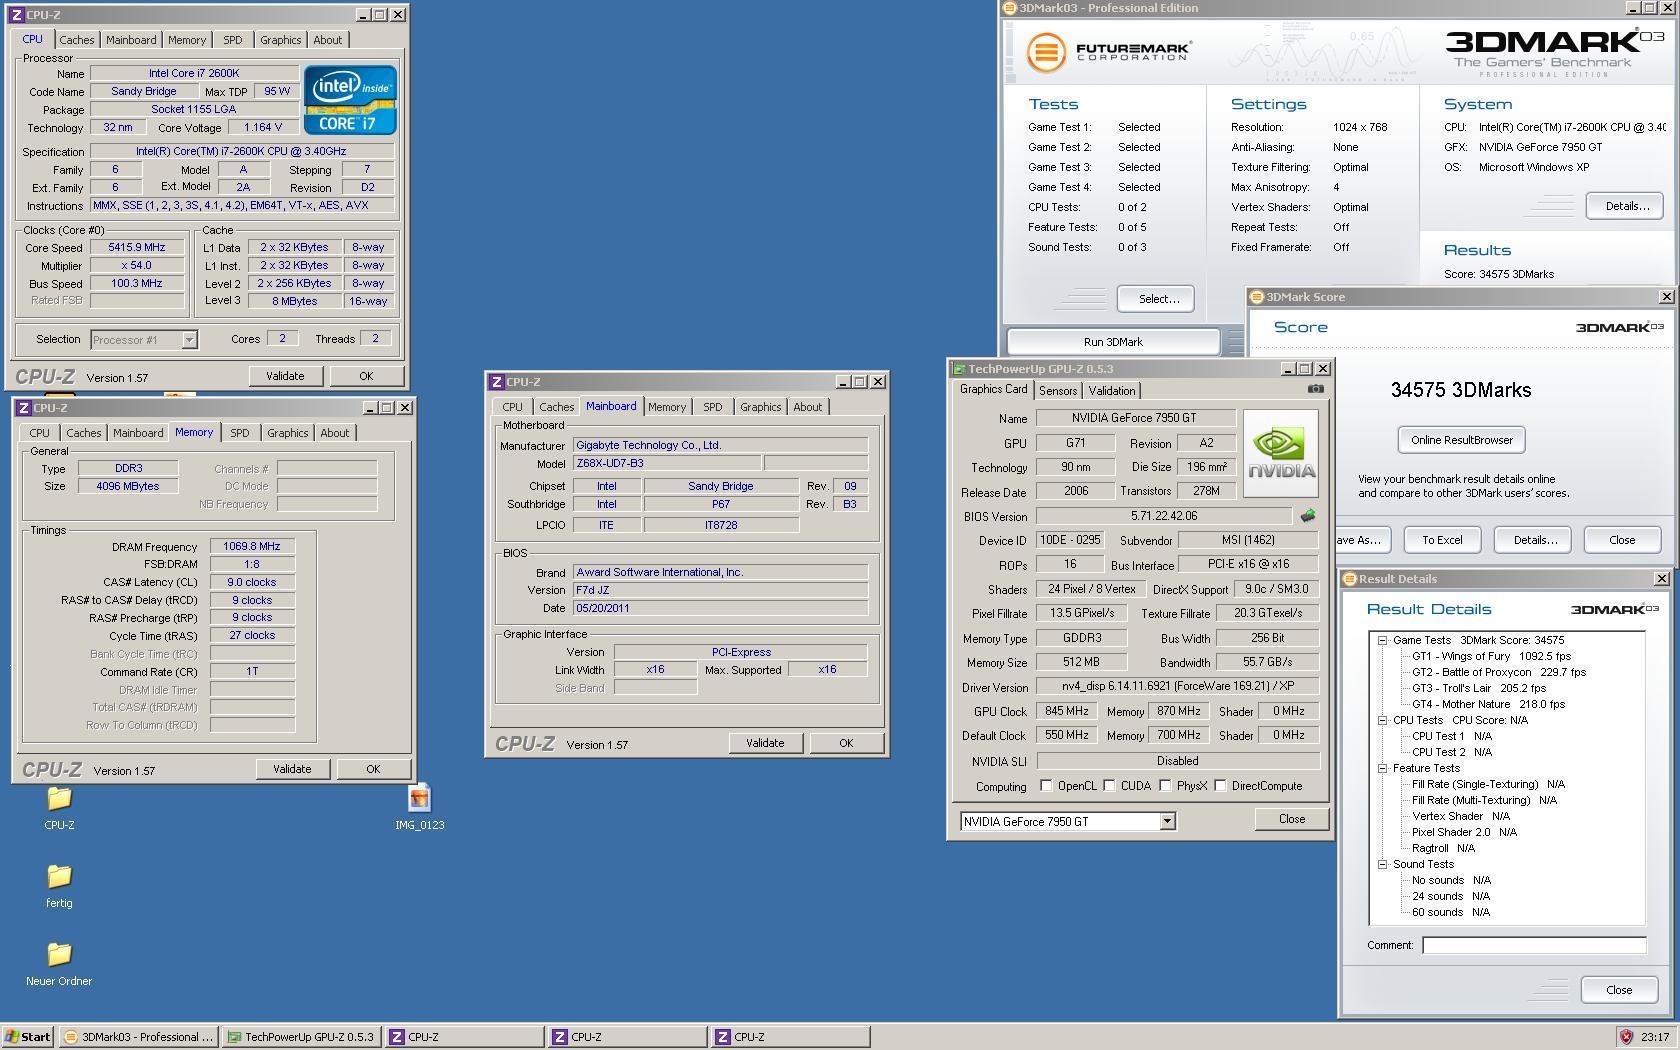Screen dimensions: 1680x1050
Task: Open the Start menu
Action: point(28,1037)
